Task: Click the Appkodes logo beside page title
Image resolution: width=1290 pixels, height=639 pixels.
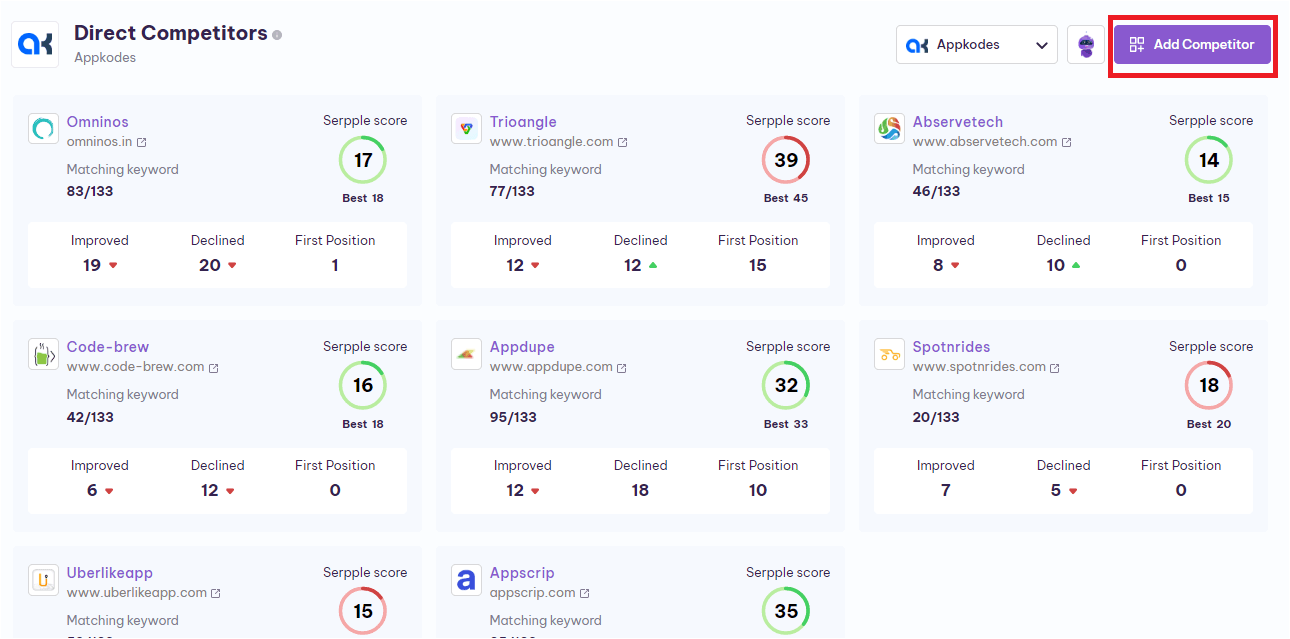Action: pos(35,45)
